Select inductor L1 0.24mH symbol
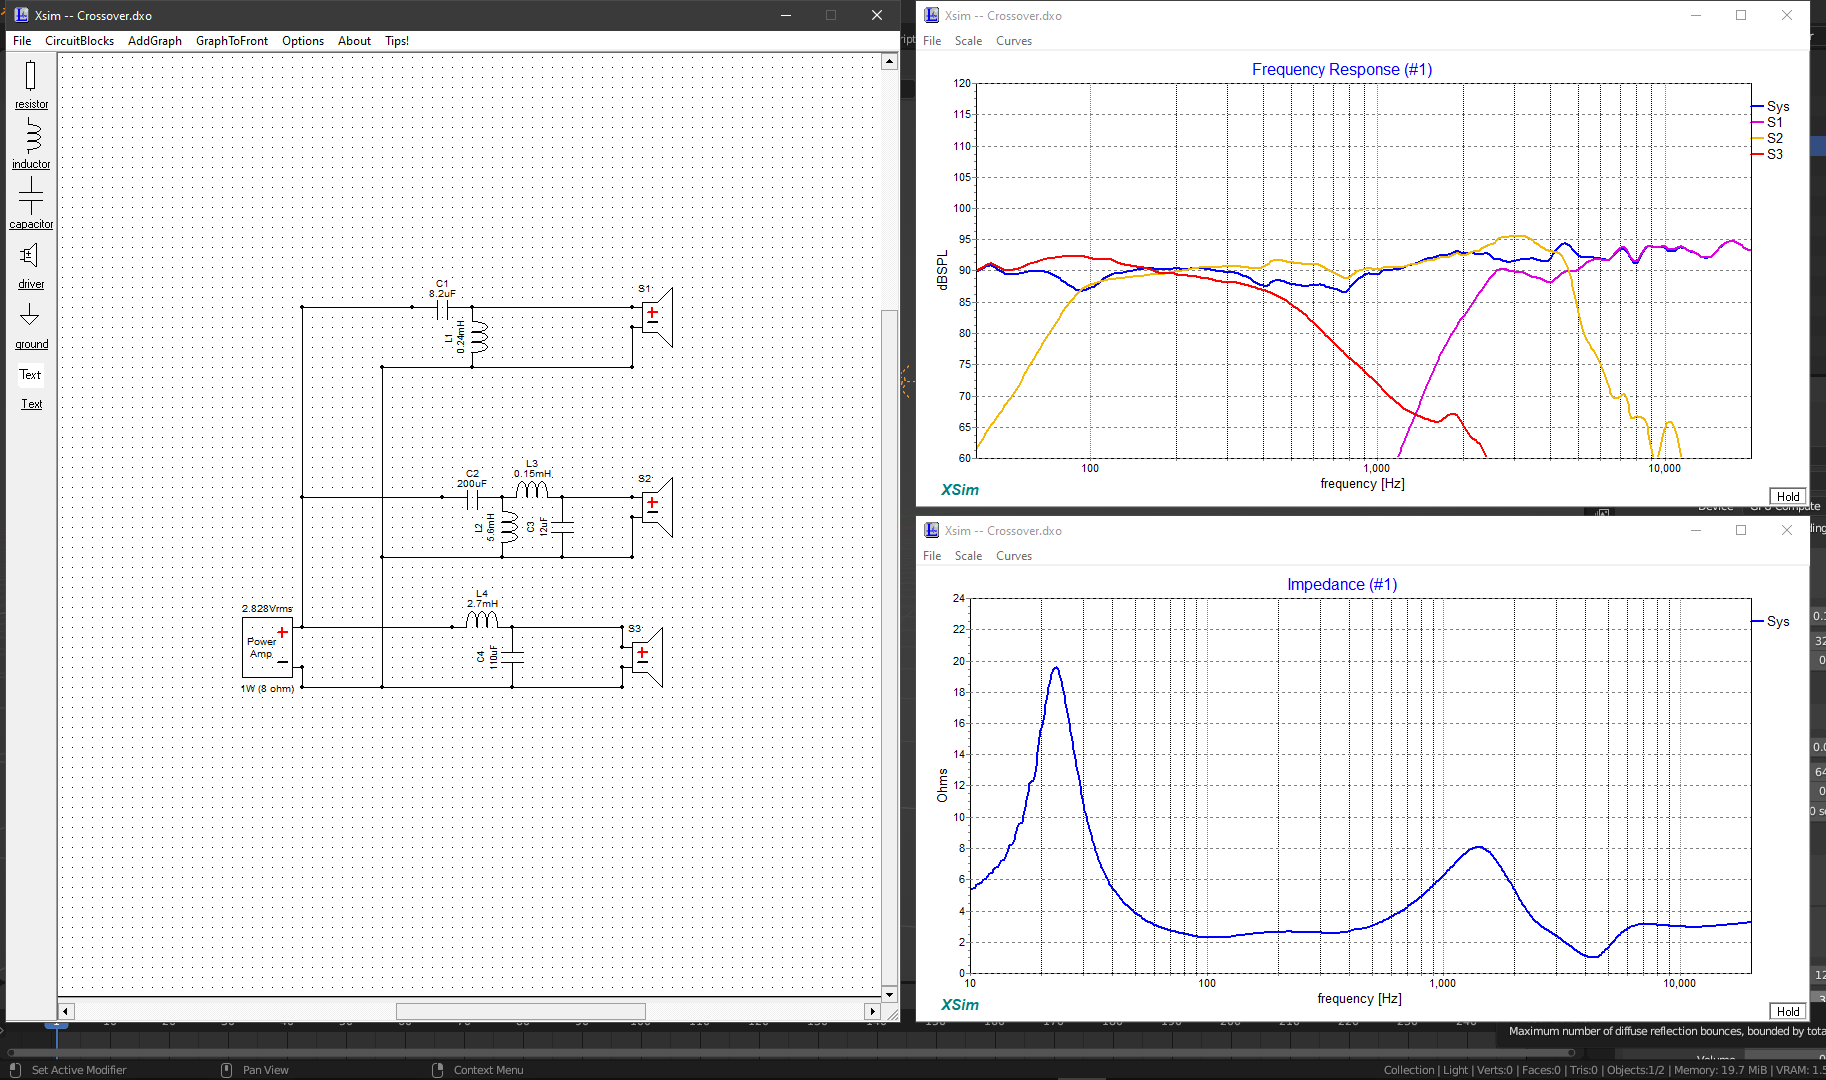1826x1080 pixels. click(478, 337)
